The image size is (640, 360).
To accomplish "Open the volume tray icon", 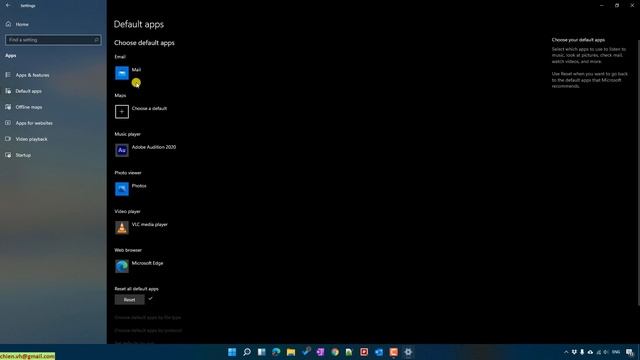I will point(606,352).
